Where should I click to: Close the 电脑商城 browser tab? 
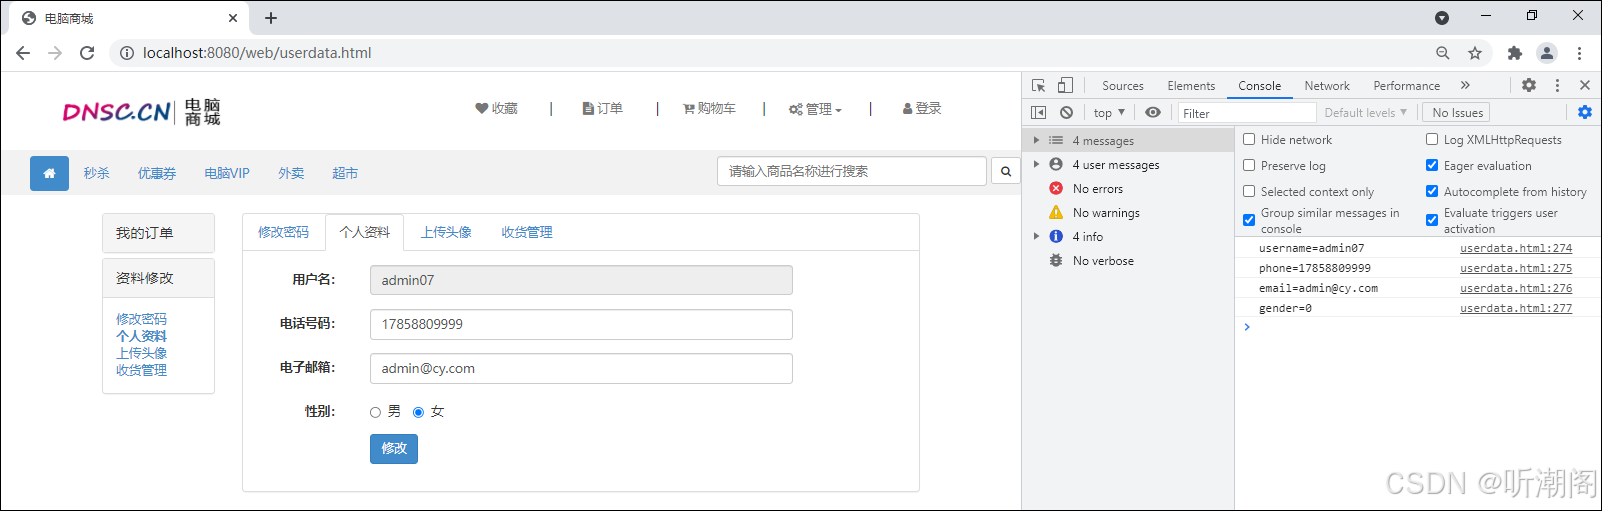(233, 18)
